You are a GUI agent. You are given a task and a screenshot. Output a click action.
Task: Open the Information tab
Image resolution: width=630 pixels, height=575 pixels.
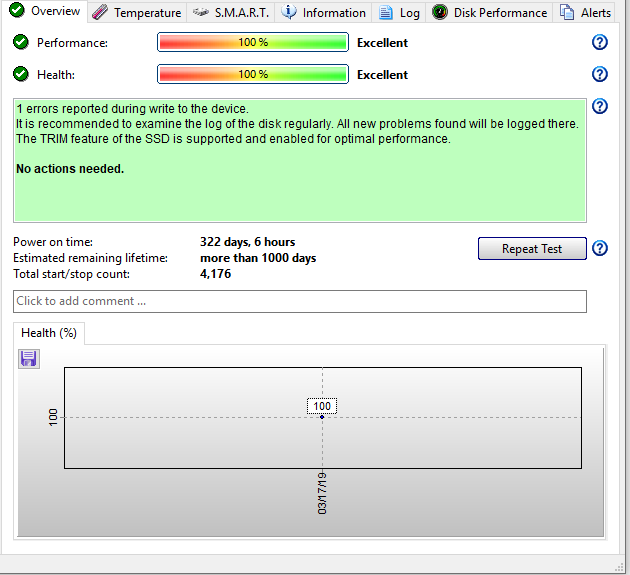pos(323,12)
